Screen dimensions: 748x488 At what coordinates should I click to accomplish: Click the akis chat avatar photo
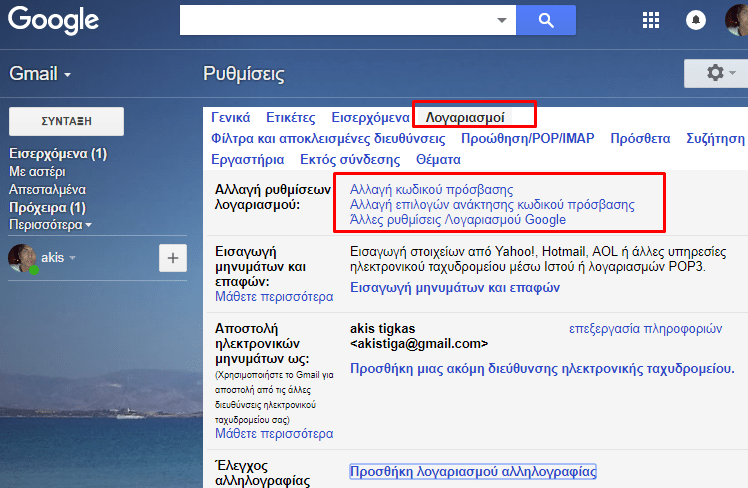pyautogui.click(x=22, y=258)
